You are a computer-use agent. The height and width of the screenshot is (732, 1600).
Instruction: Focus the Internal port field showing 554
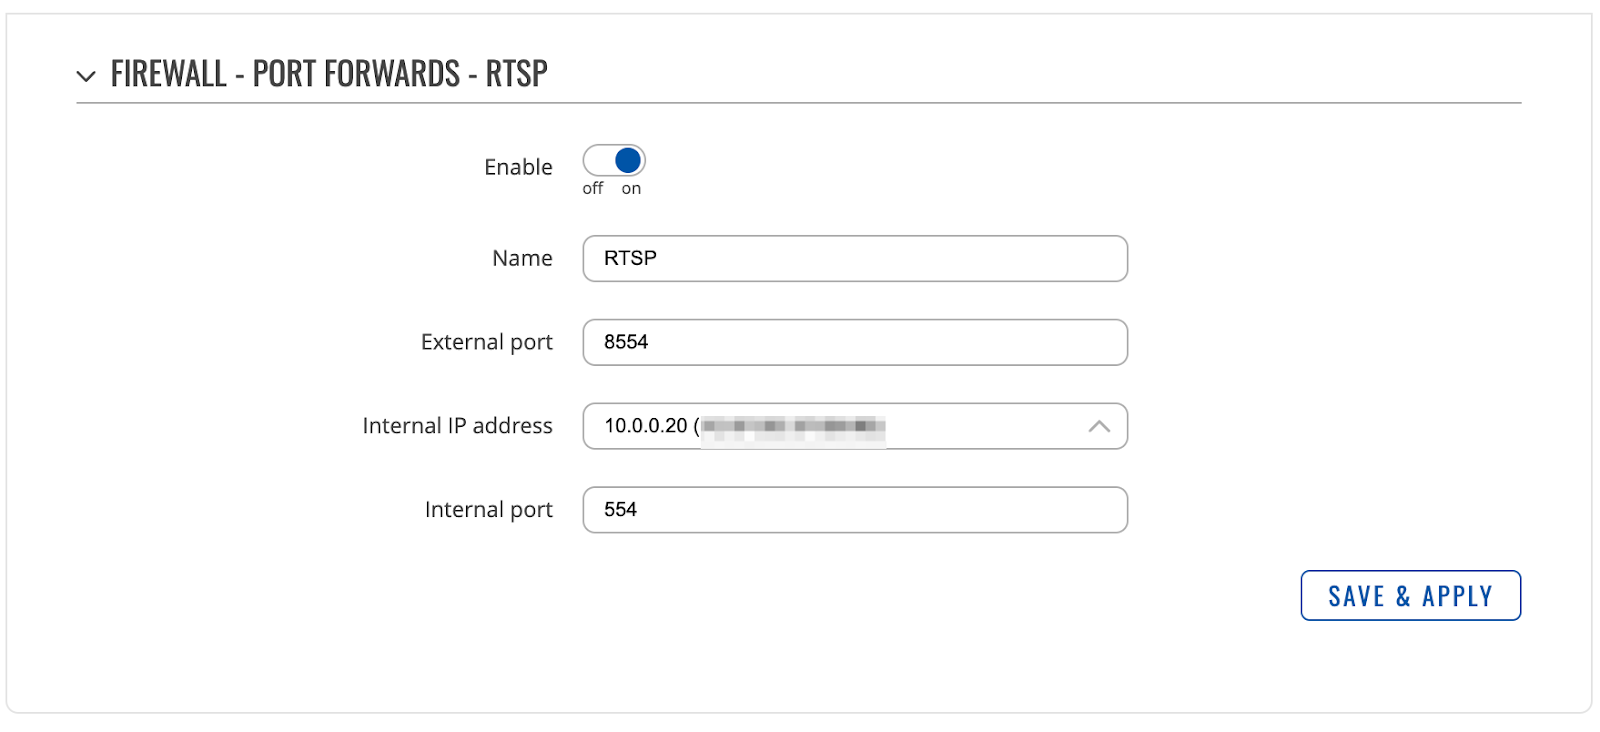[855, 510]
